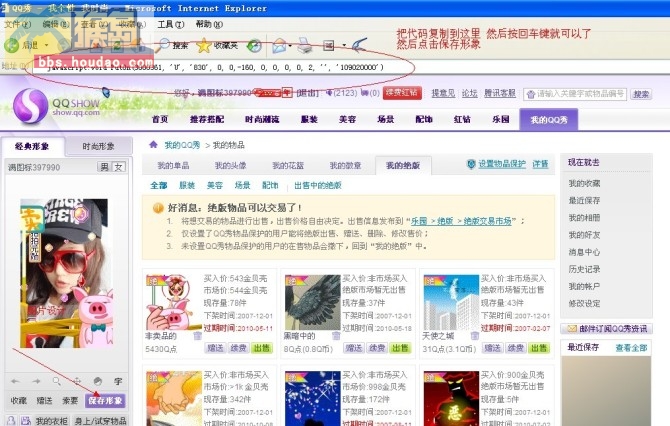Viewport: 670px width, 426px height.
Task: Click 续费 for the 天使之城 item
Action: [515, 348]
